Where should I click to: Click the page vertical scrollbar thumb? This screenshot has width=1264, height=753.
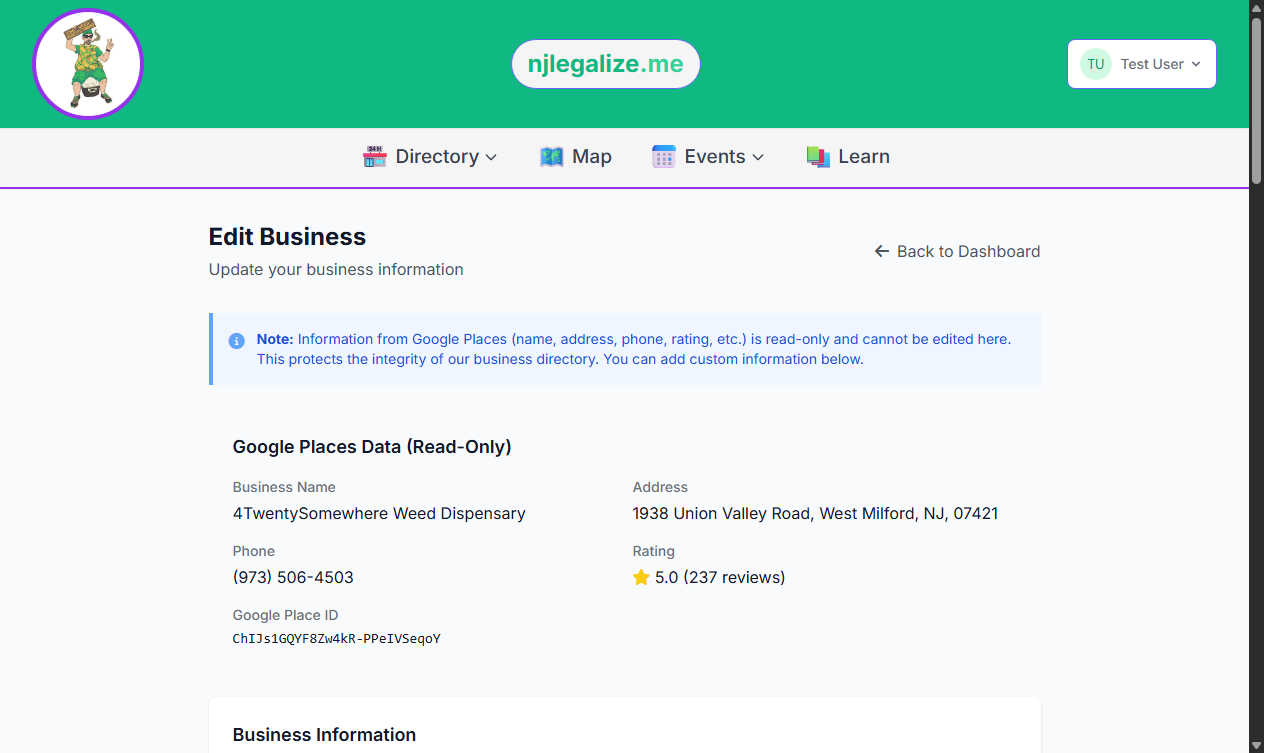(x=1256, y=100)
